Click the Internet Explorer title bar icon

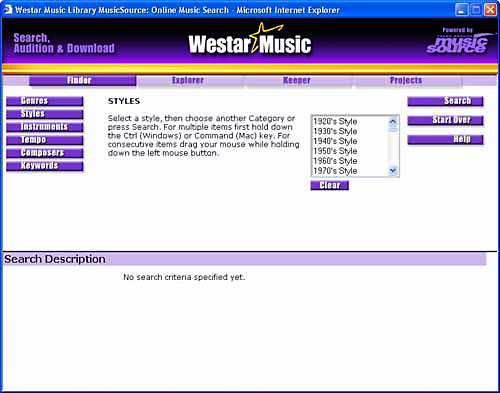7,10
